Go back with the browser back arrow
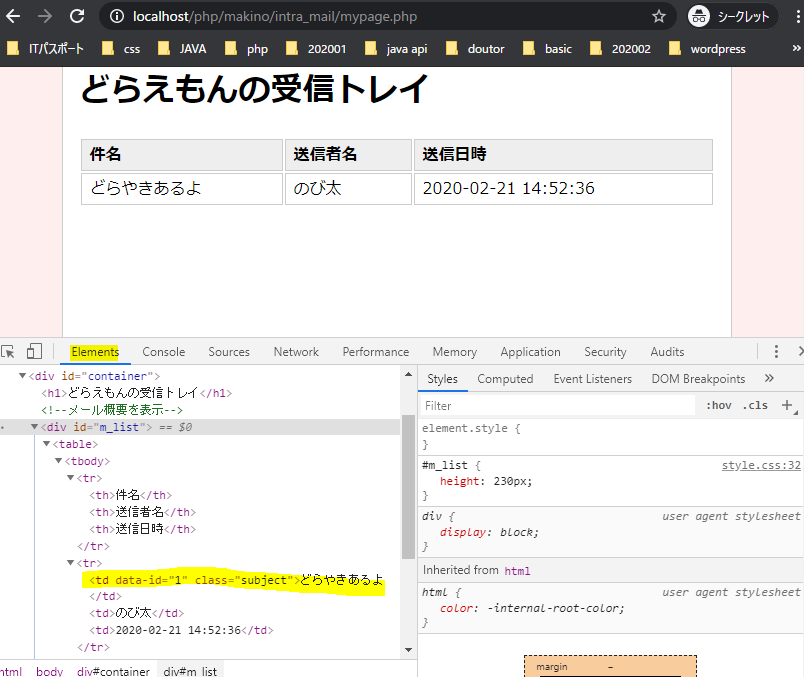This screenshot has height=677, width=804. 13,16
